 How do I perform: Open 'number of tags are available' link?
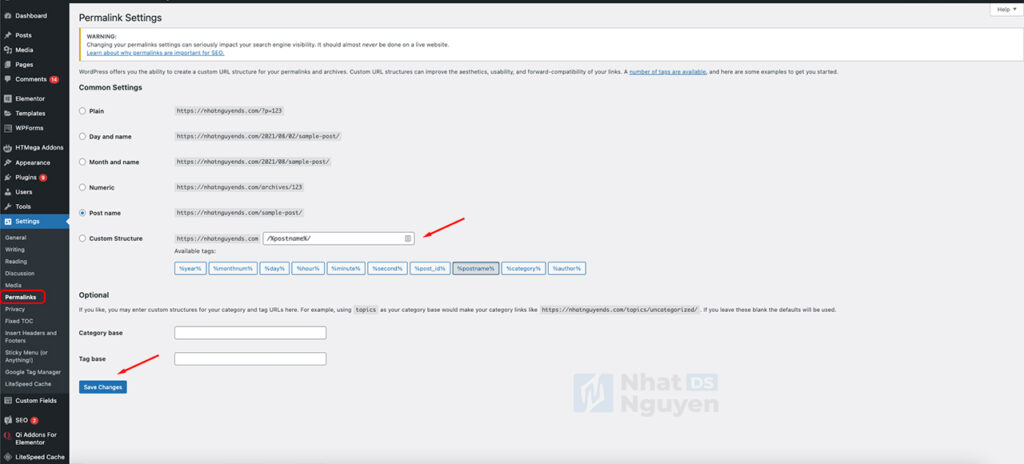click(667, 71)
